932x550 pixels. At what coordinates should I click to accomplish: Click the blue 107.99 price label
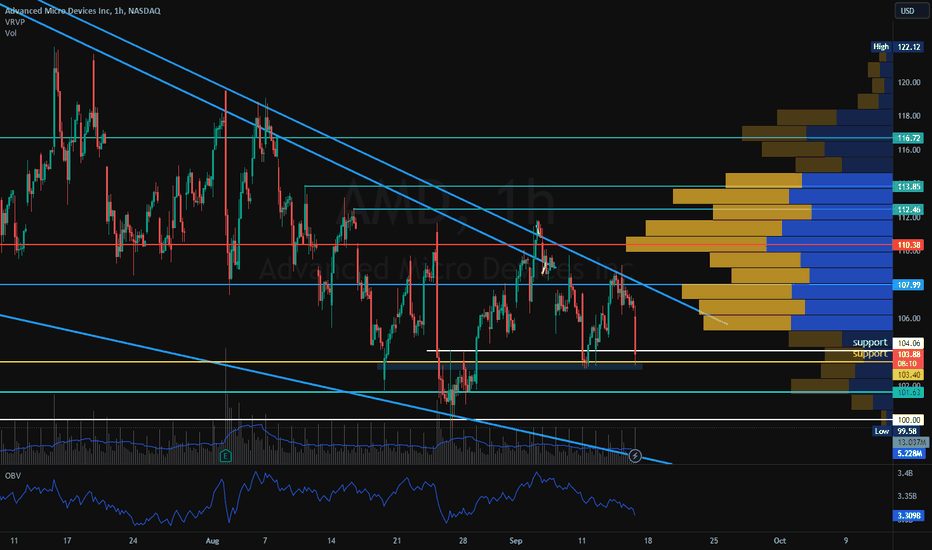point(909,285)
